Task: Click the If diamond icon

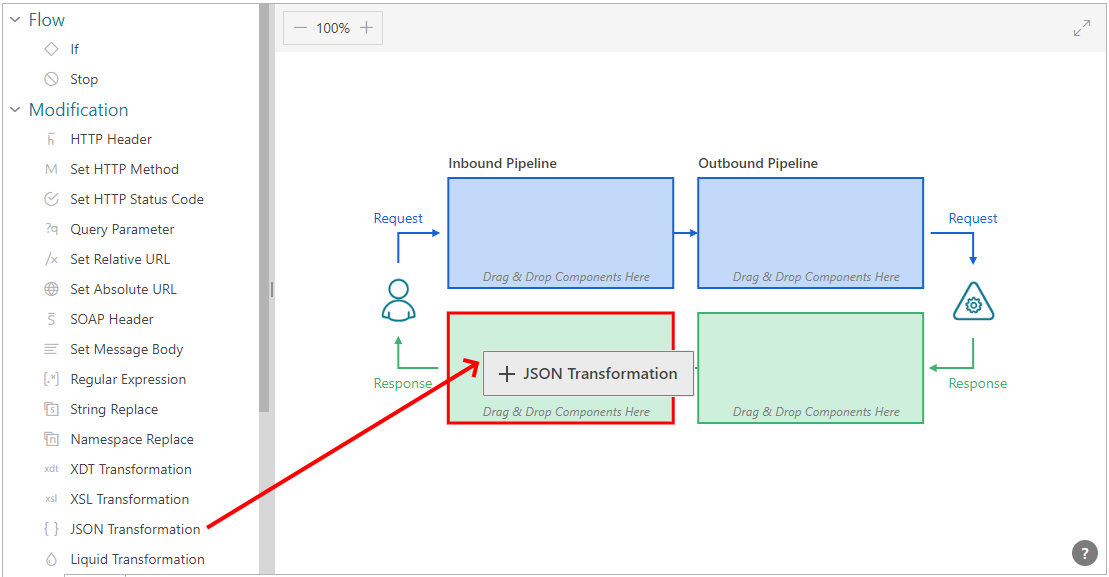Action: (51, 49)
